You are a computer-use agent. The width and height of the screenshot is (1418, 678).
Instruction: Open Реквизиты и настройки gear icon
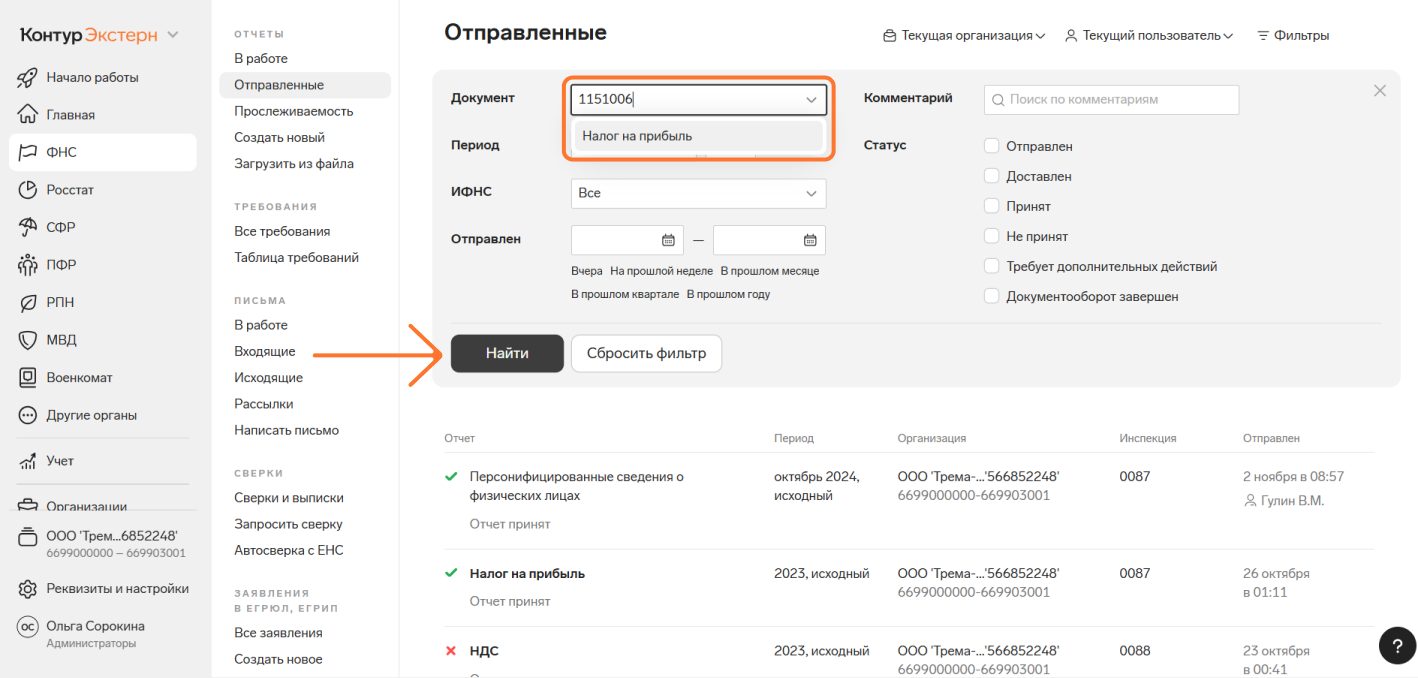[28, 588]
